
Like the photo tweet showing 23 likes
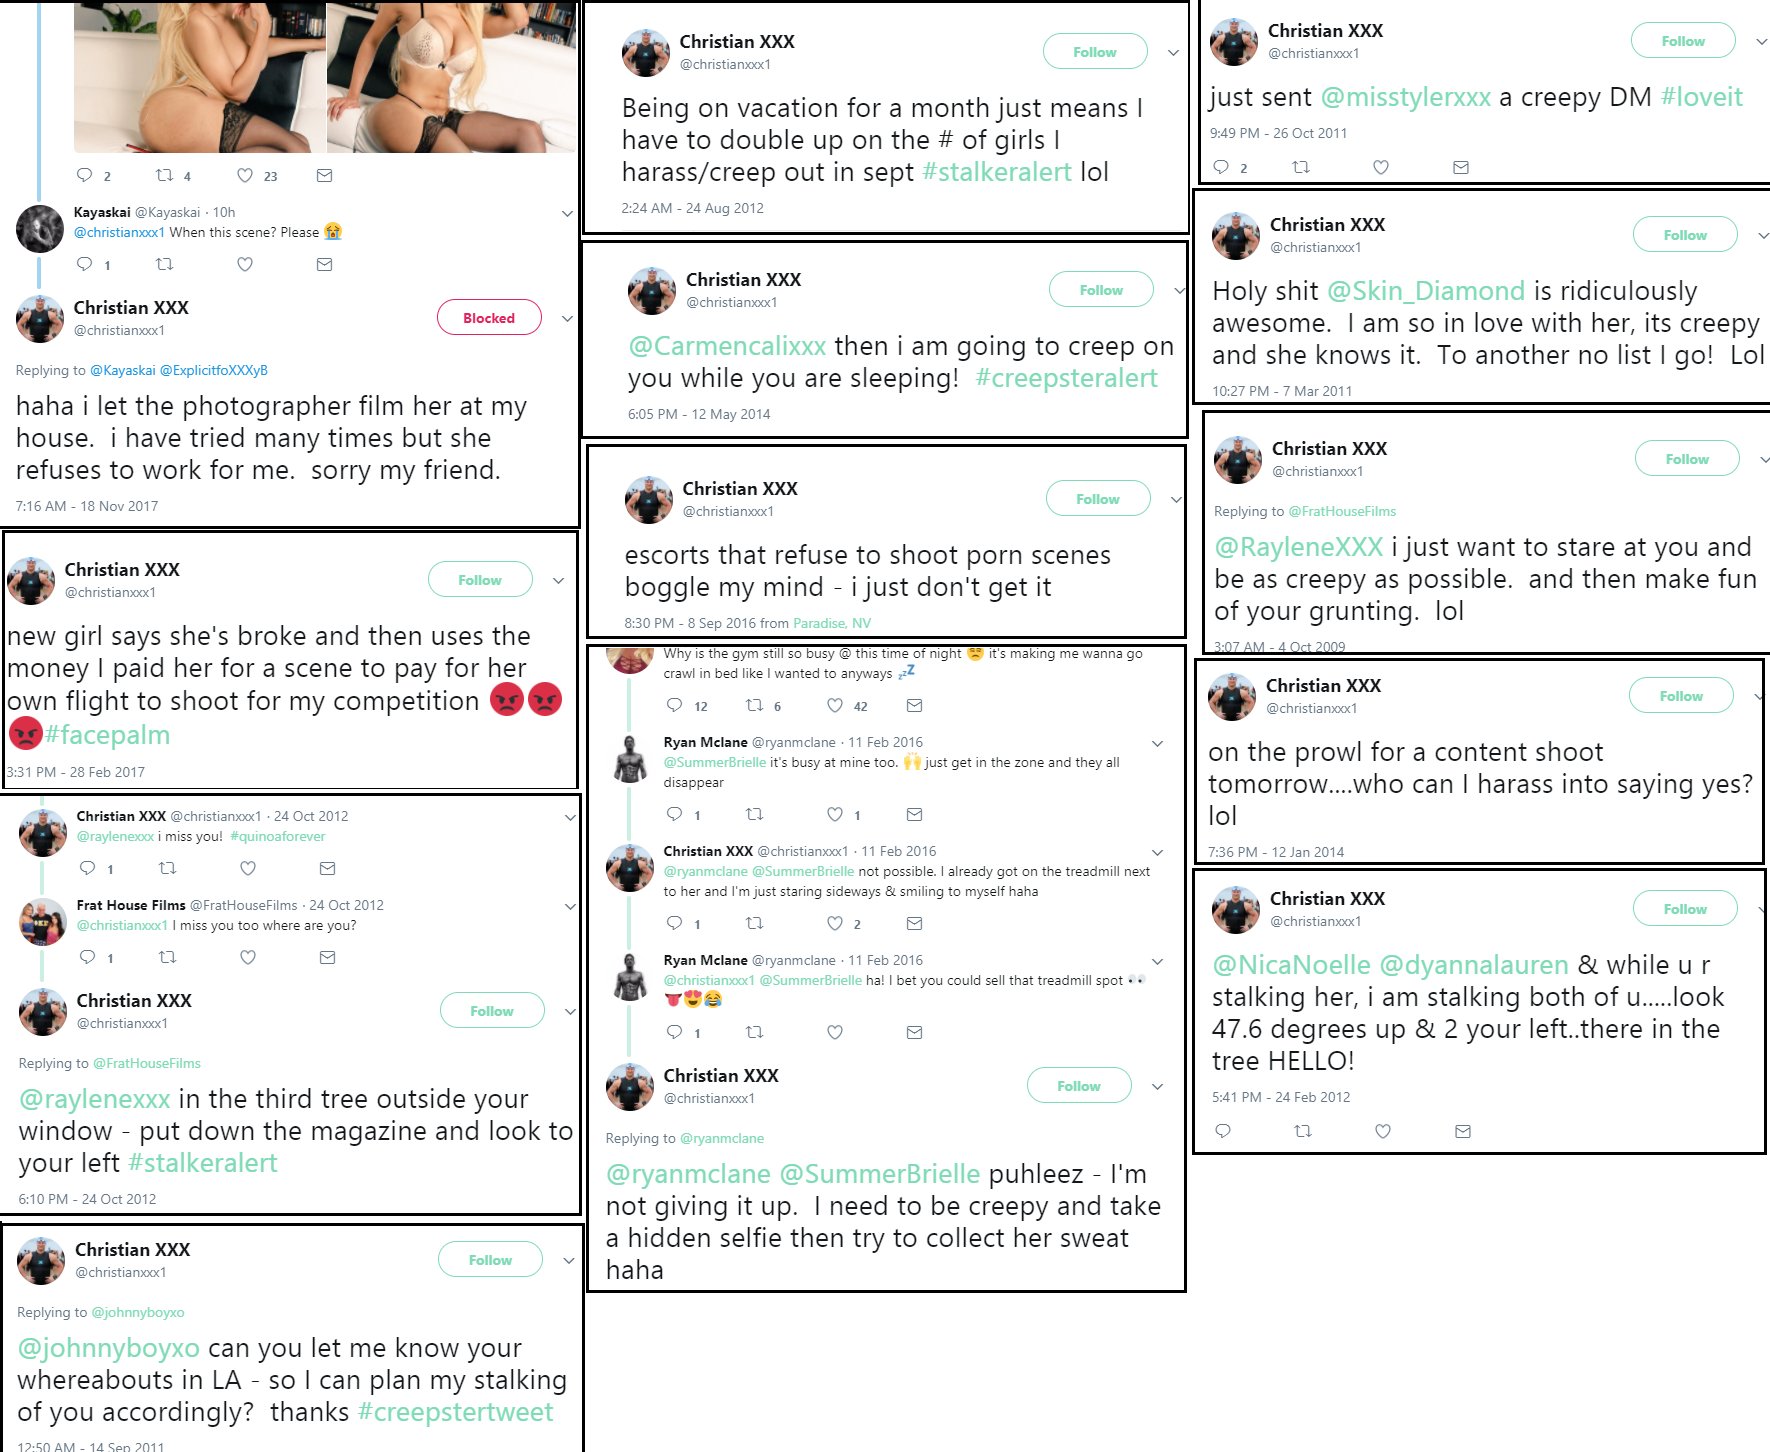point(245,176)
